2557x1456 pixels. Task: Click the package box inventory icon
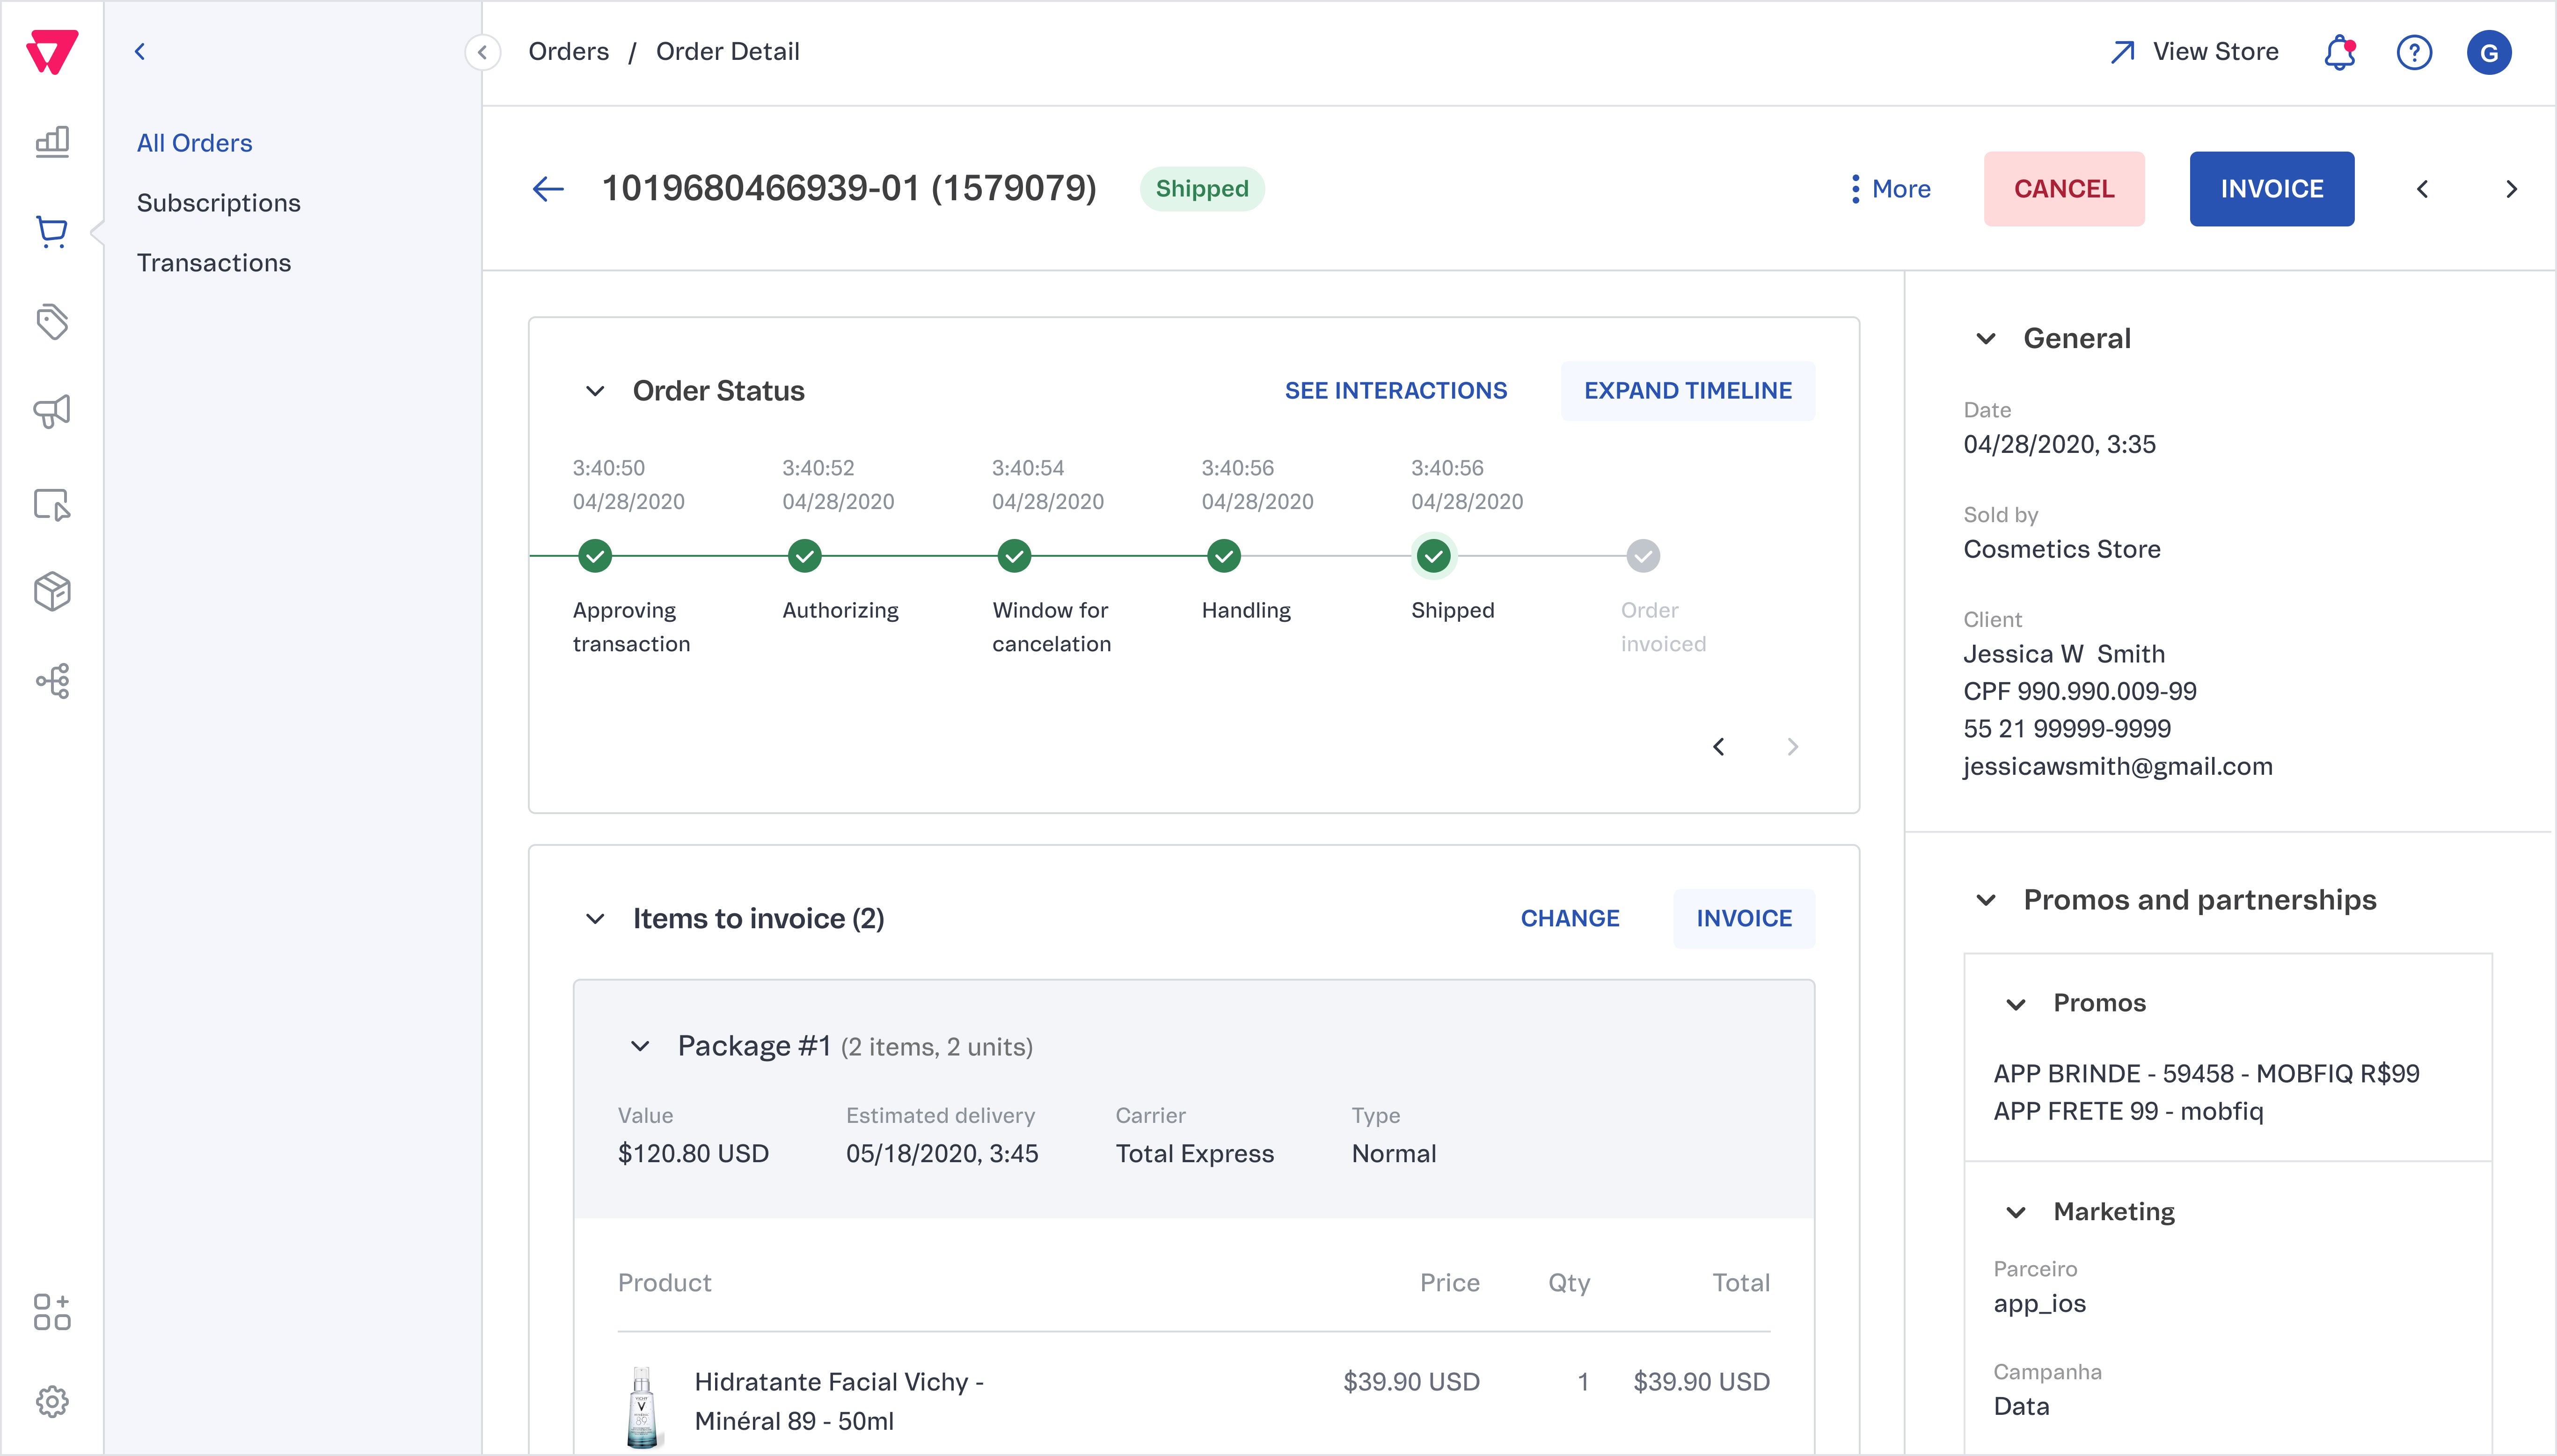[52, 591]
